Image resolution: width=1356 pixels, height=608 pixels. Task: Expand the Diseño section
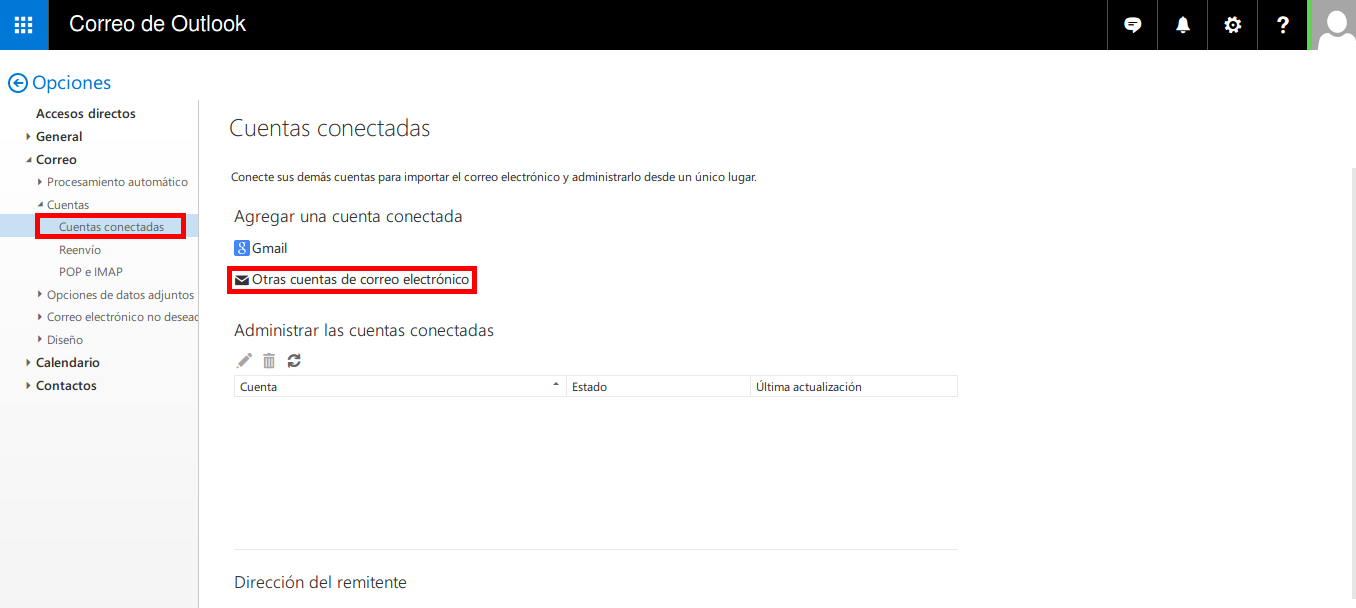pyautogui.click(x=40, y=340)
